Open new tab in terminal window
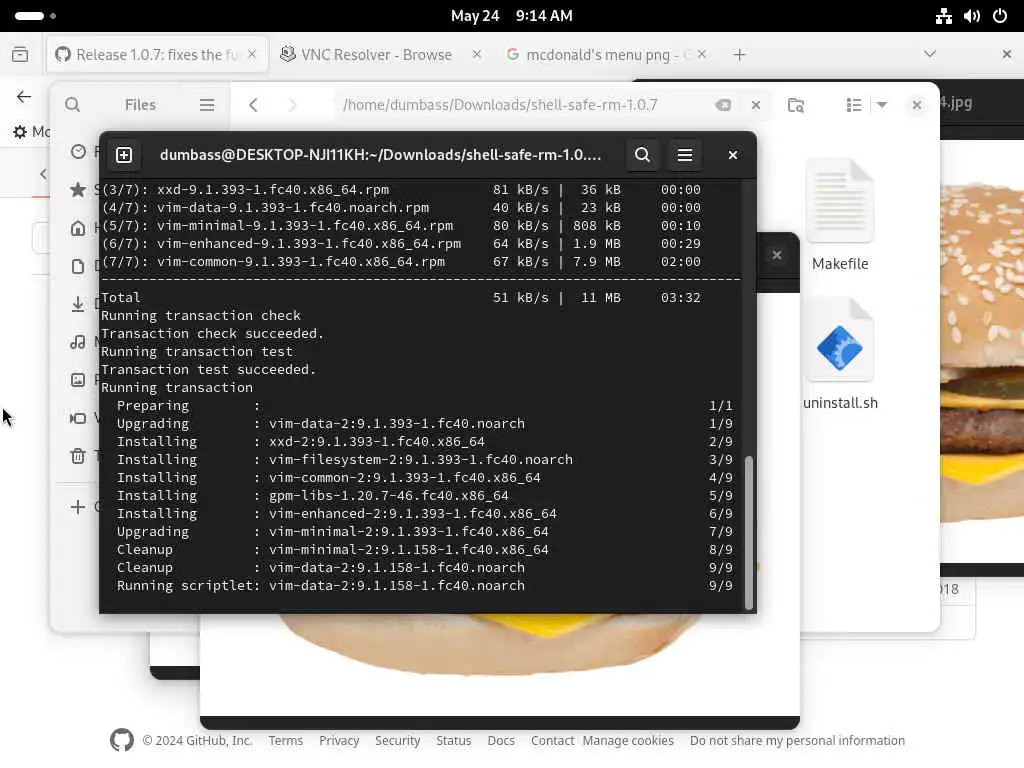The image size is (1024, 768). (x=124, y=155)
